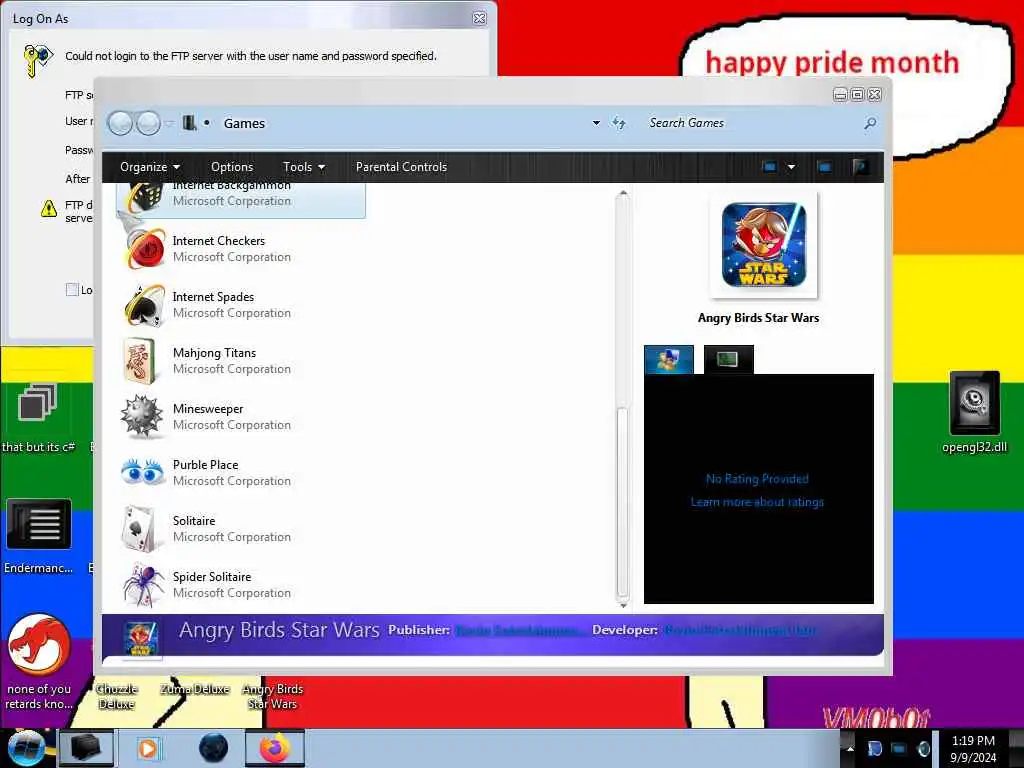Expand the view options dropdown arrow
Image resolution: width=1024 pixels, height=768 pixels.
tap(791, 167)
